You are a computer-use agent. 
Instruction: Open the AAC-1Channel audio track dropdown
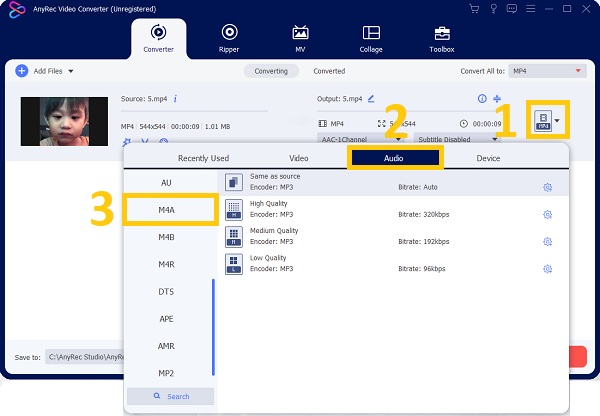361,139
